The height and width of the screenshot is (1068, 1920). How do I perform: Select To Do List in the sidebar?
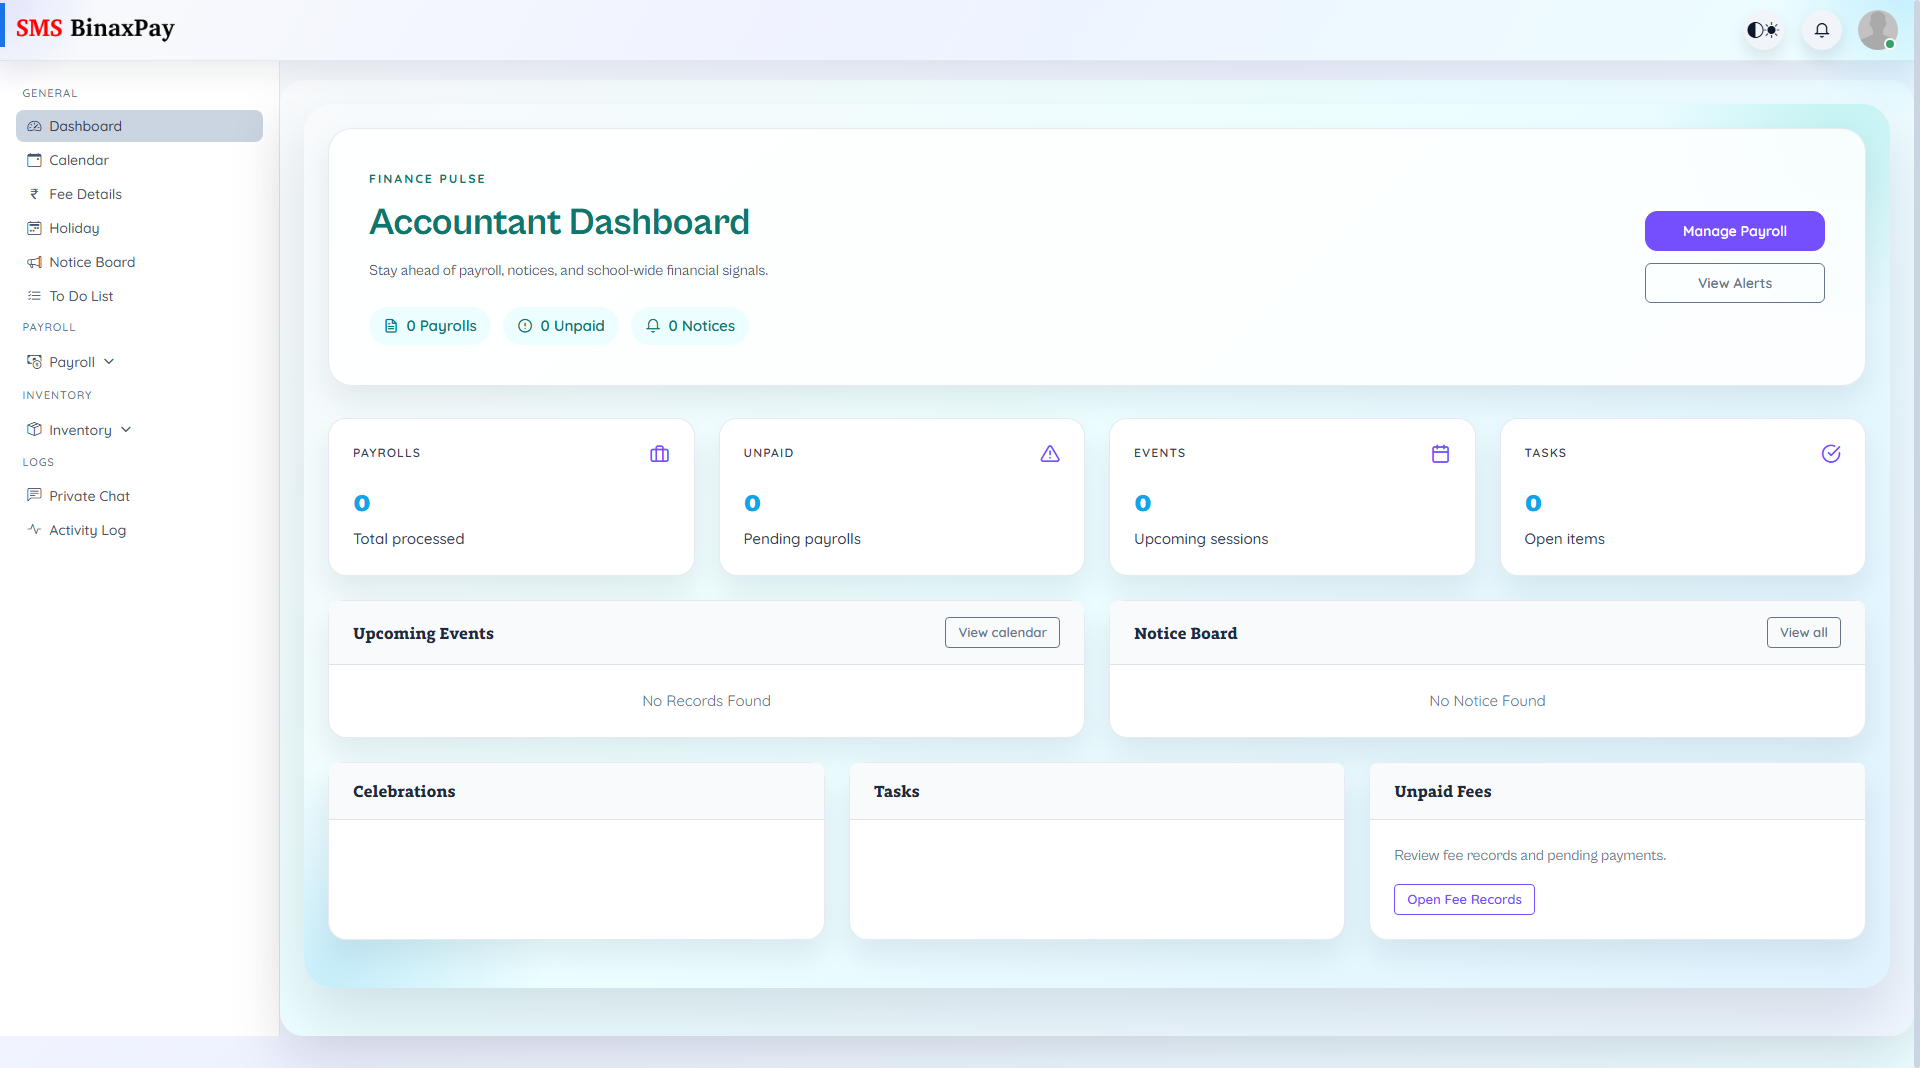80,296
